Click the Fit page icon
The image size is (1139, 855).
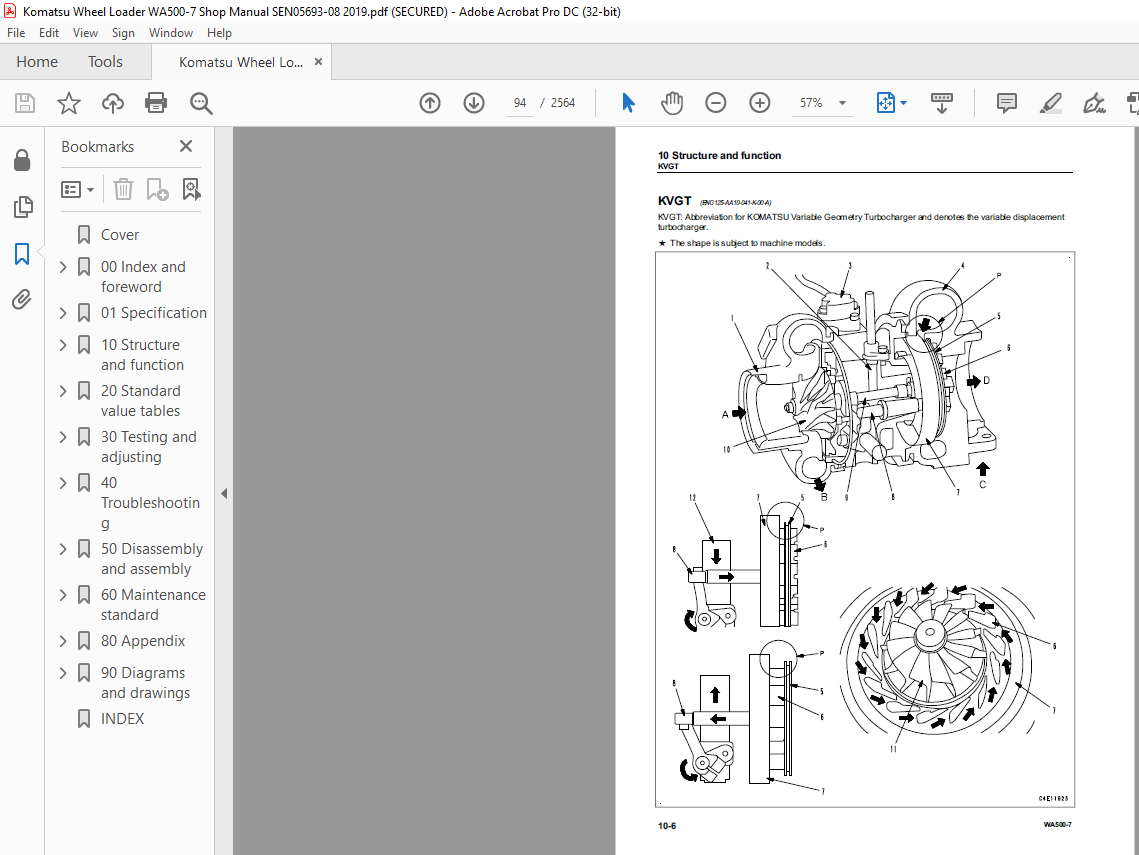885,103
